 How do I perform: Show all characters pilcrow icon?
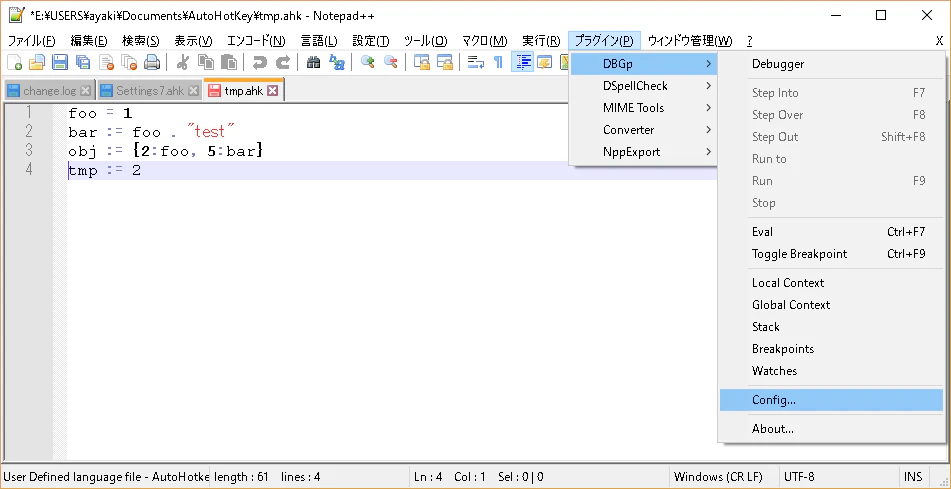point(498,62)
